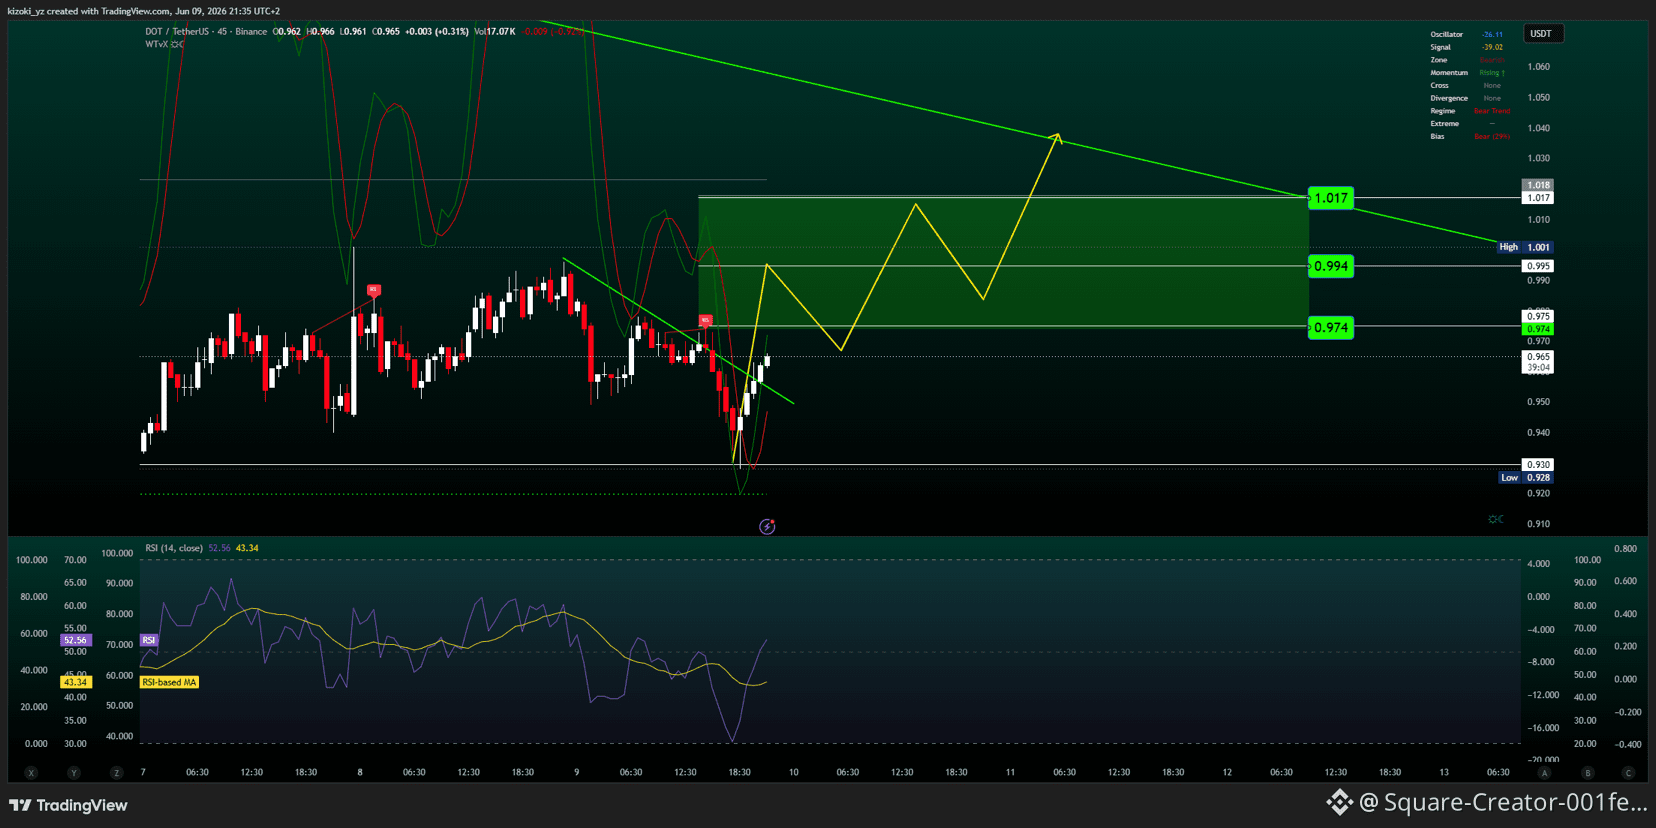
Task: Click the USDT currency button
Action: click(x=1541, y=34)
